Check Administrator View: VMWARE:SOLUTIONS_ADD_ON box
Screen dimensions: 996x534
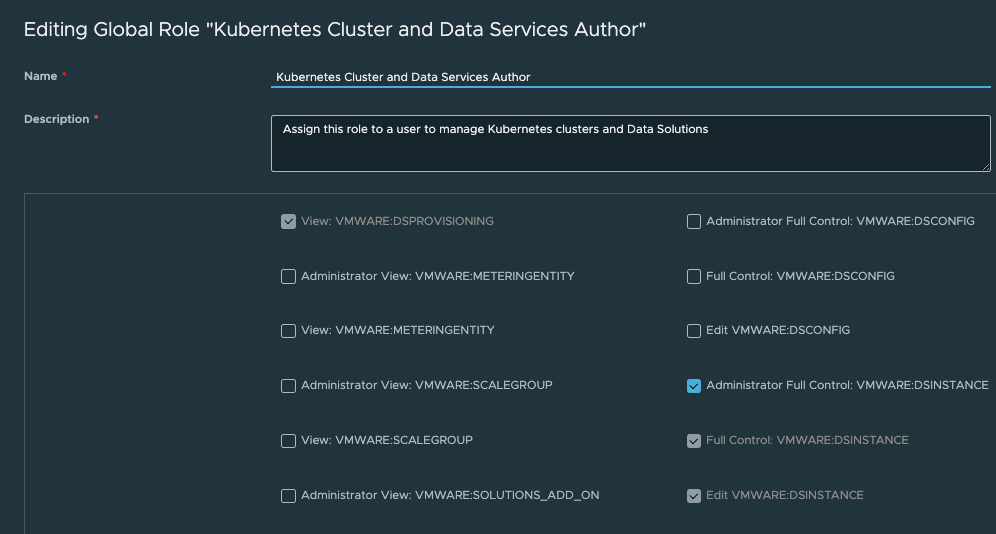[288, 496]
